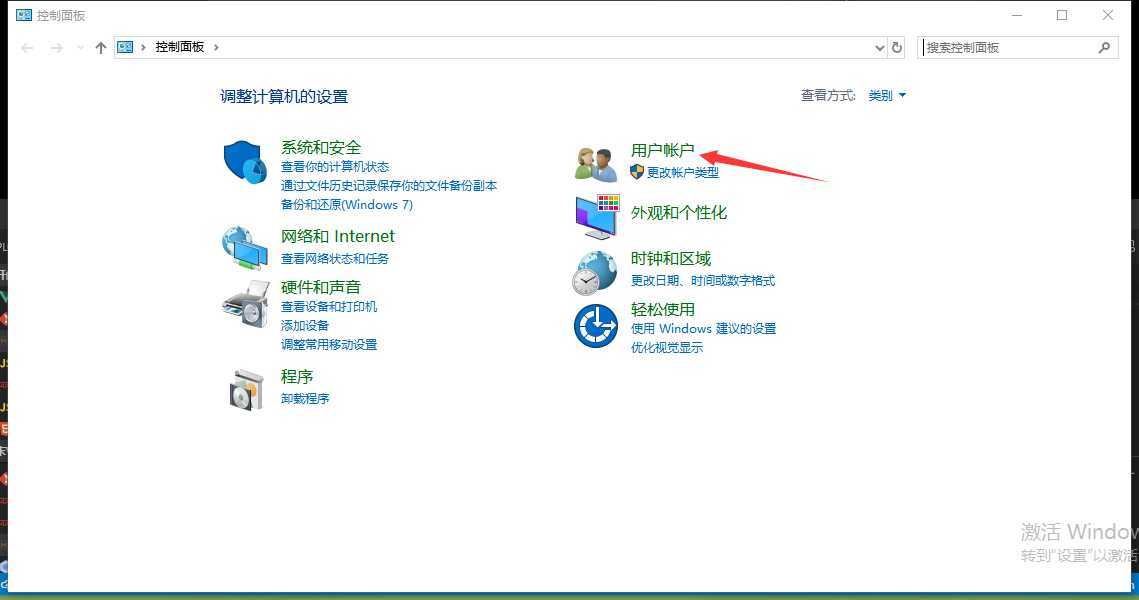Open the 用户帐户 category
Screen dimensions: 1139x600
[662, 150]
